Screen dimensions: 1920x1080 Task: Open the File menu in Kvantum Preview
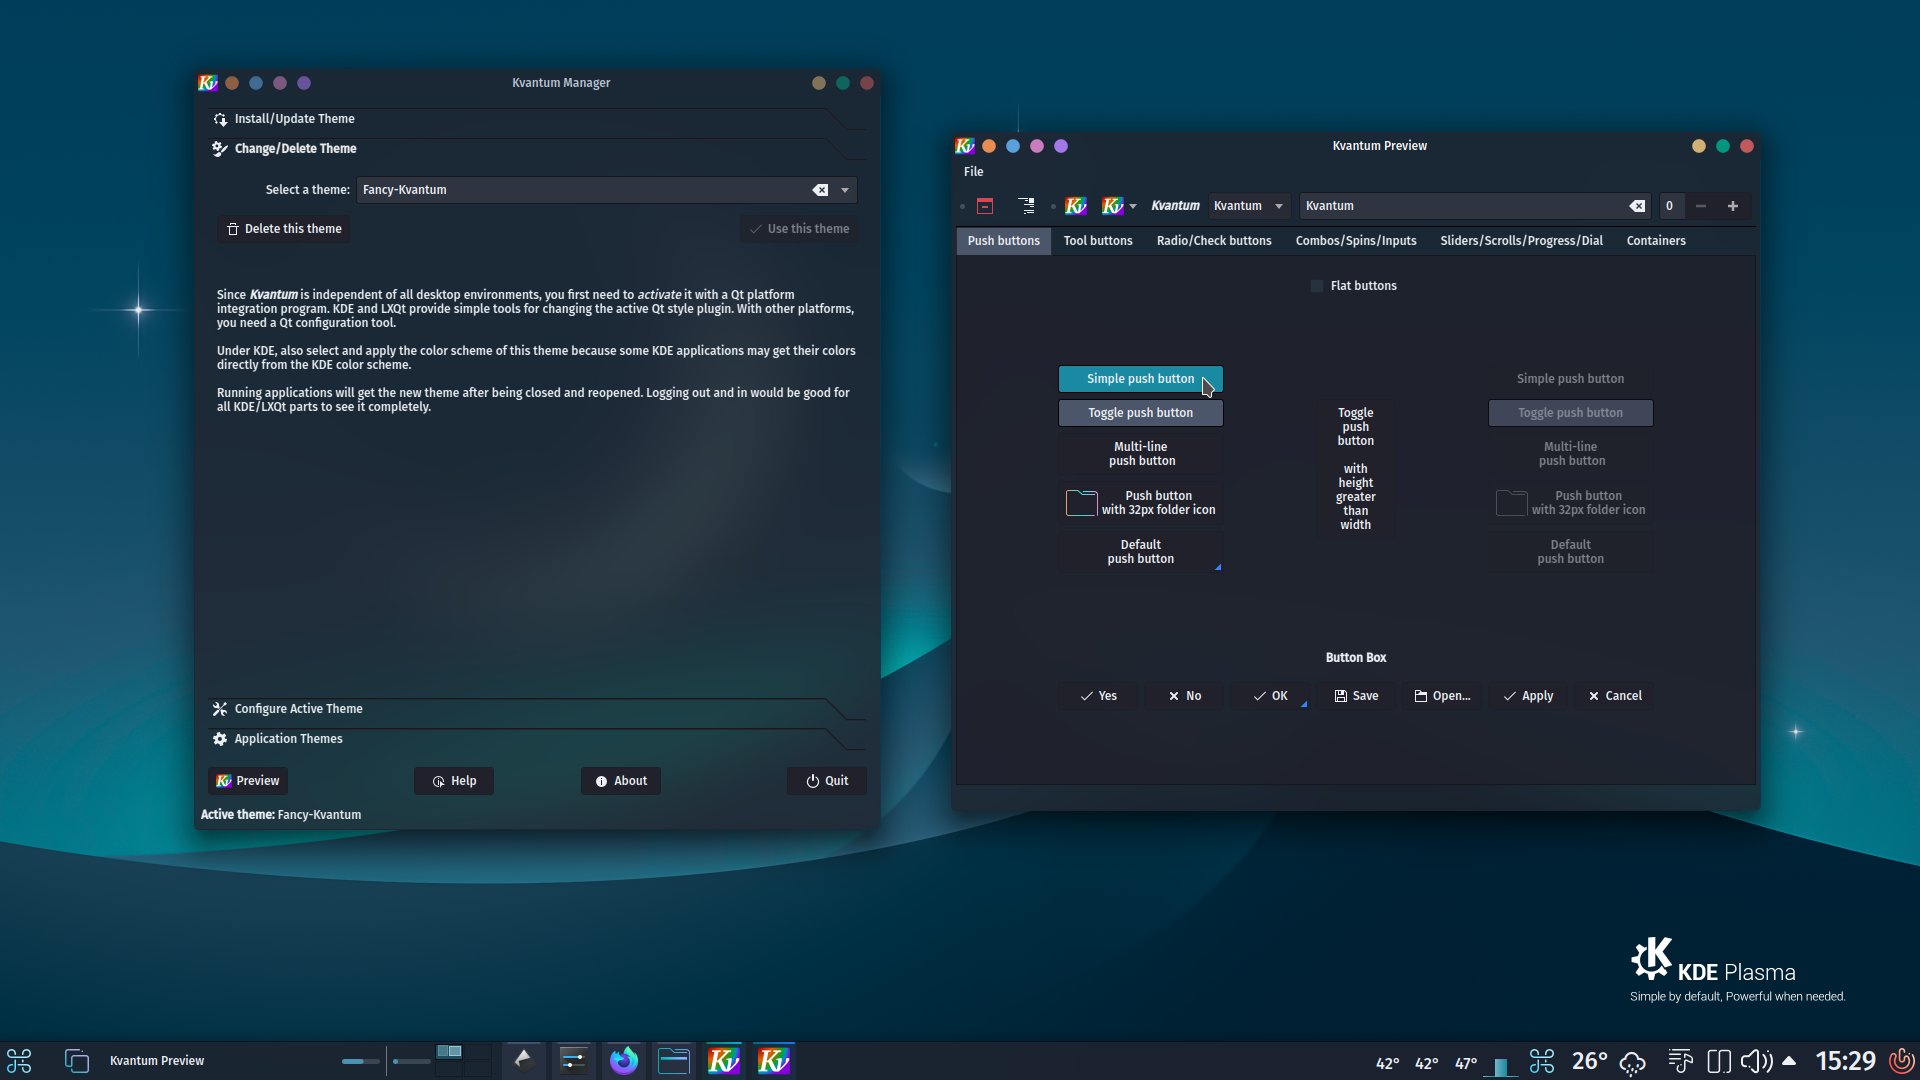click(973, 171)
